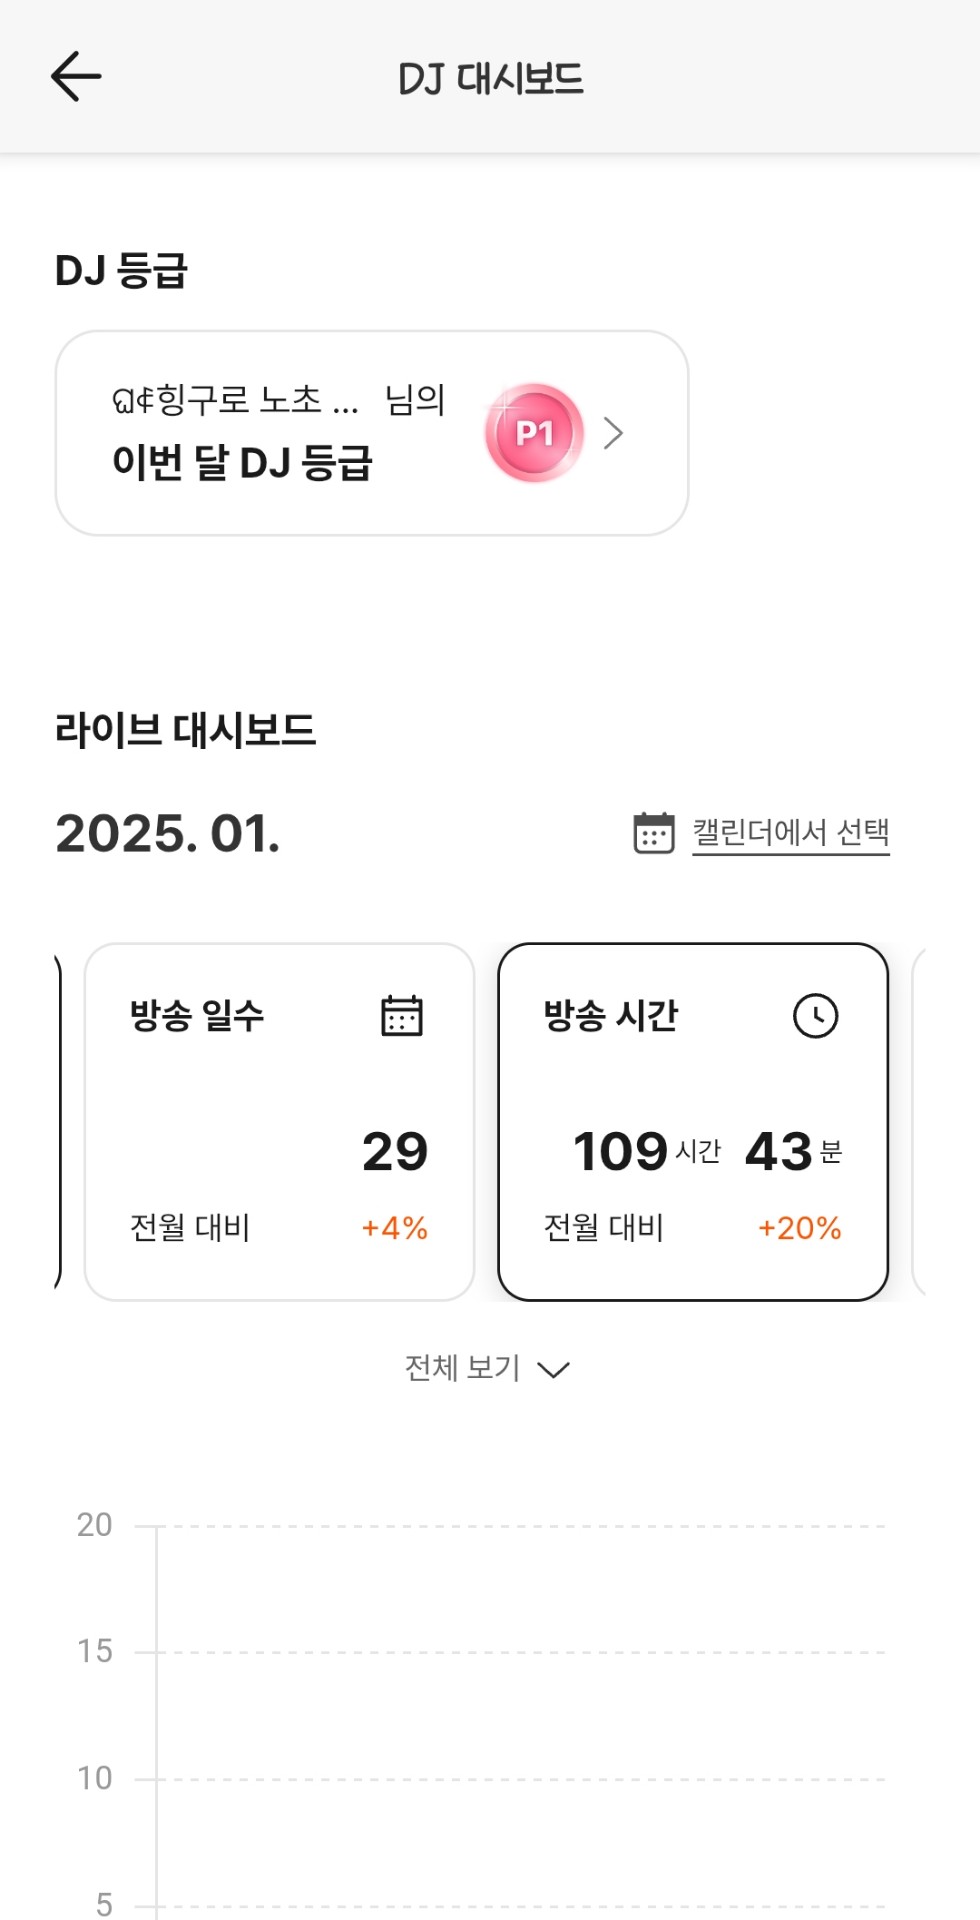Click the P1 grade badge
The image size is (980, 1920).
(x=535, y=433)
